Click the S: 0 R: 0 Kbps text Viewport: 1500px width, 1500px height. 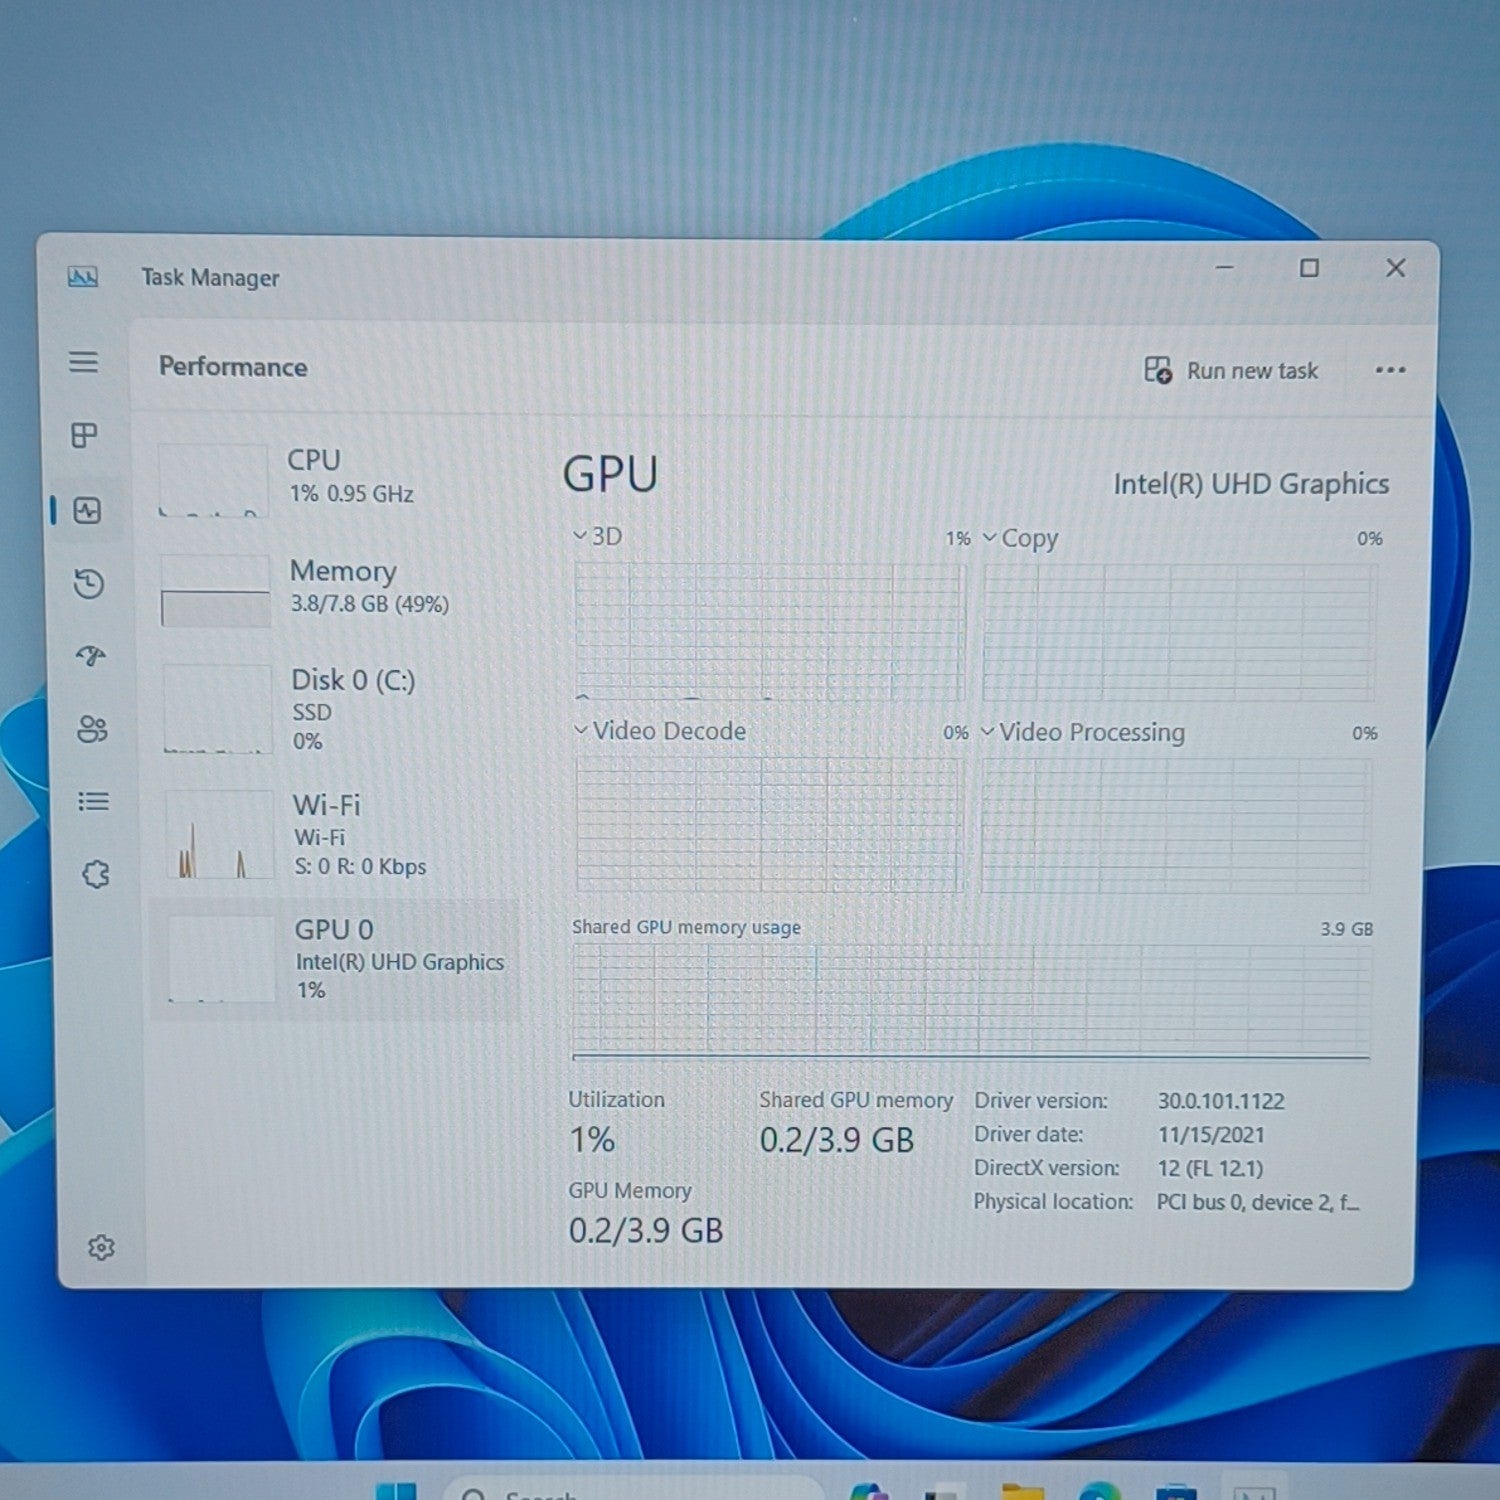(360, 867)
